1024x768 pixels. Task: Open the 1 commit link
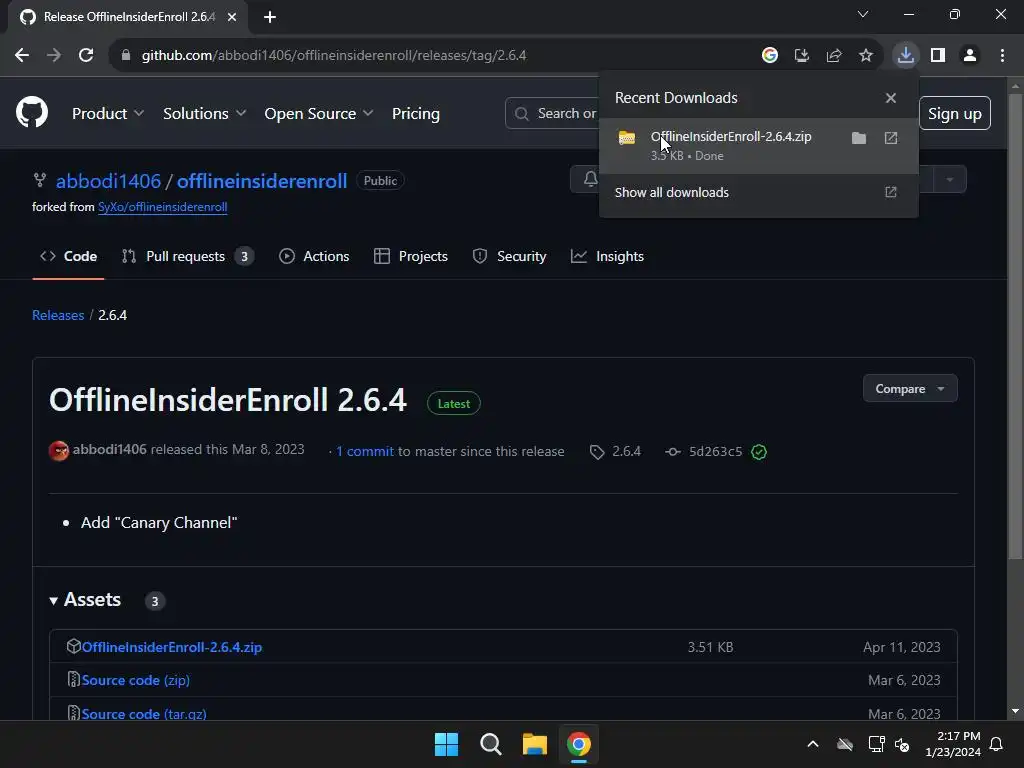[365, 452]
